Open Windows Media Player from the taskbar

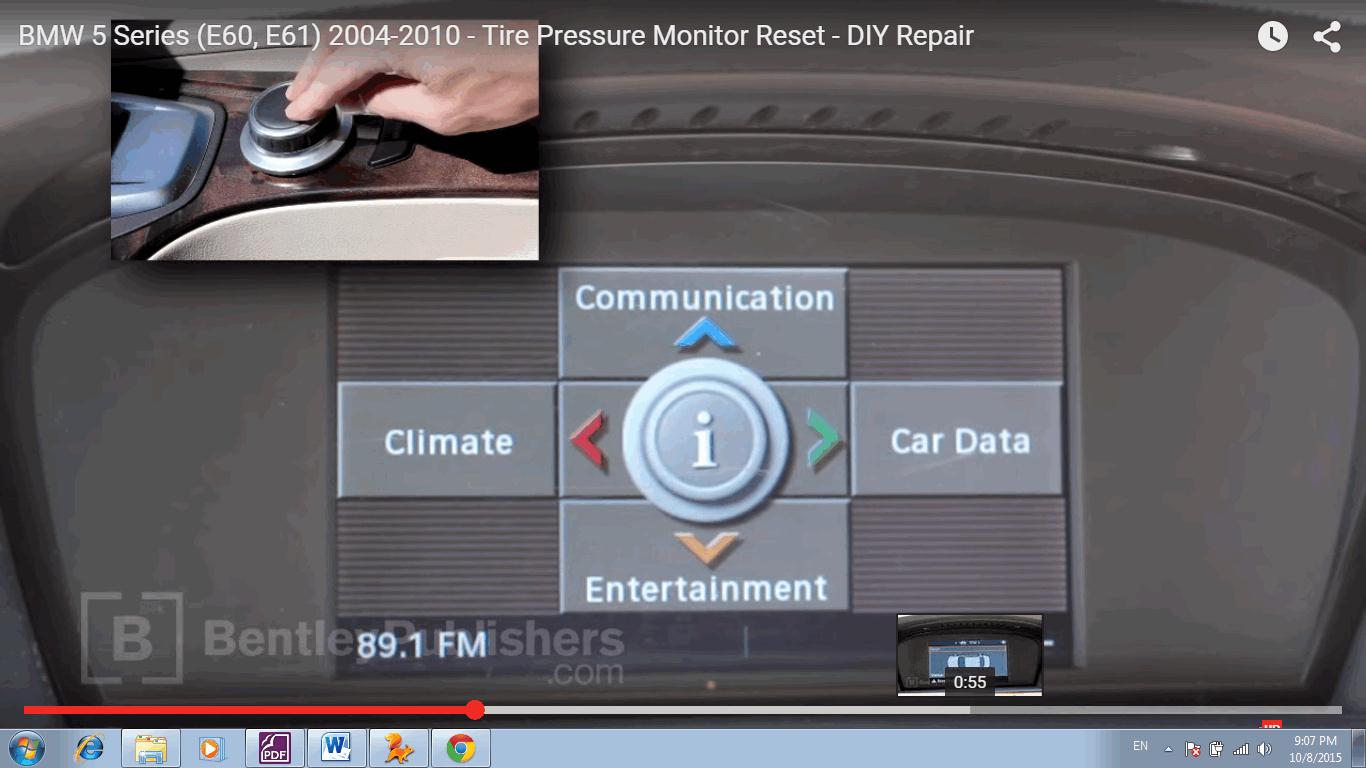click(211, 748)
